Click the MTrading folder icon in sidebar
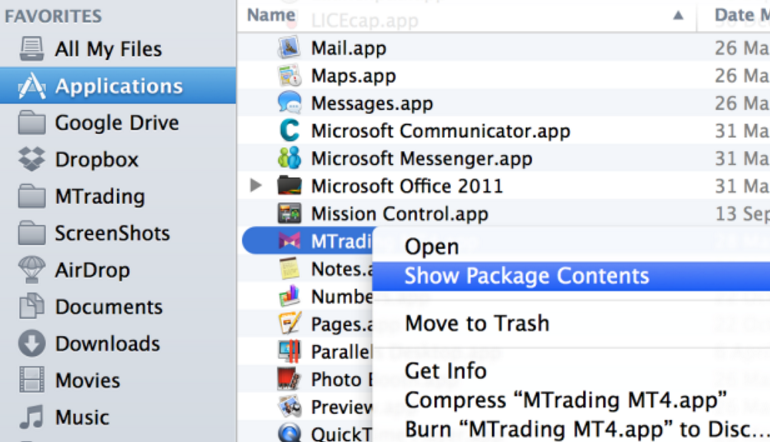Screen dimensions: 770x442 pos(32,196)
